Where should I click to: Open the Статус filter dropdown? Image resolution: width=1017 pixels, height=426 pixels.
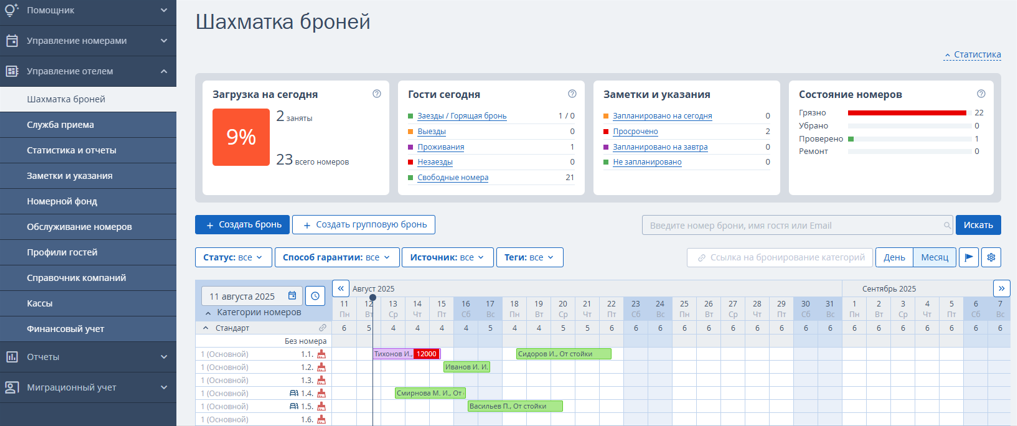click(x=233, y=257)
